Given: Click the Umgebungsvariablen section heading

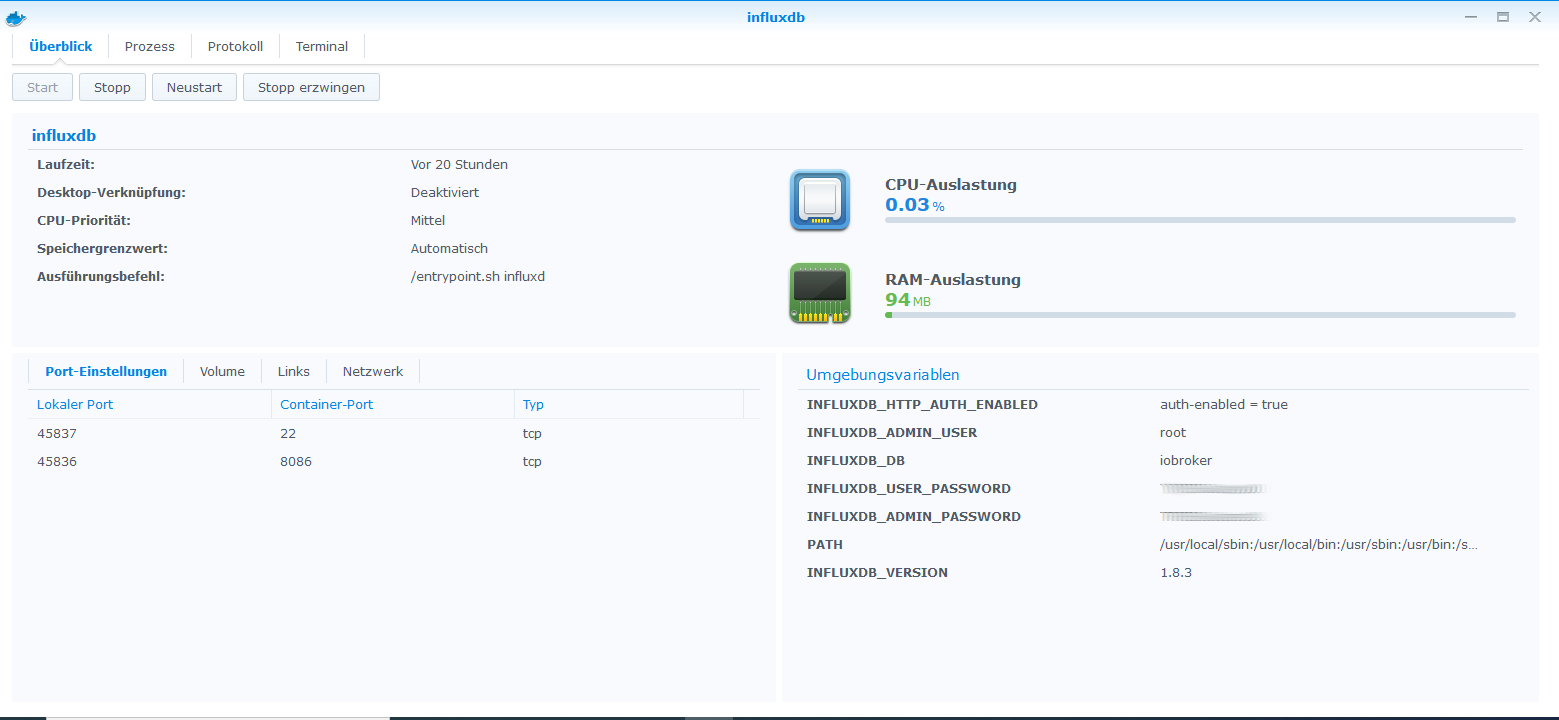Looking at the screenshot, I should (x=883, y=375).
